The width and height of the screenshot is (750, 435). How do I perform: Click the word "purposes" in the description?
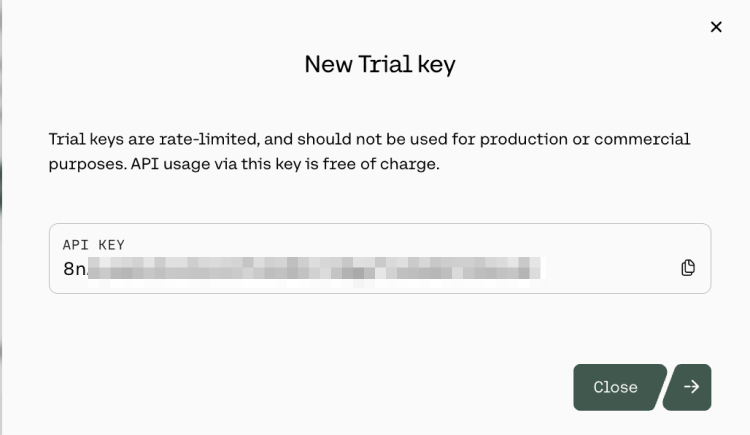point(86,164)
